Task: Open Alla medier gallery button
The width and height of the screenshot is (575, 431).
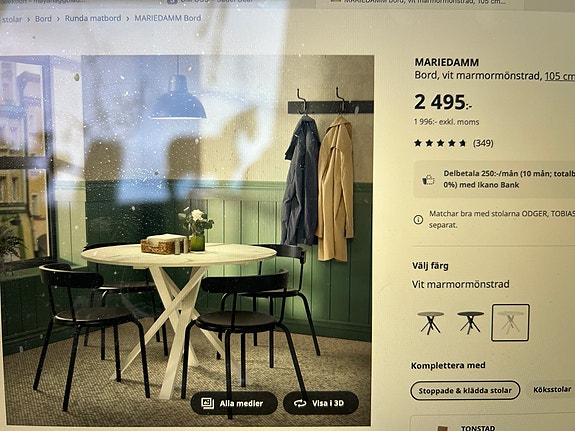Action: click(x=234, y=403)
